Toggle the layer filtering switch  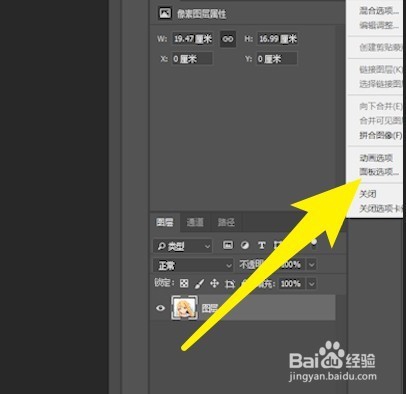click(x=313, y=244)
